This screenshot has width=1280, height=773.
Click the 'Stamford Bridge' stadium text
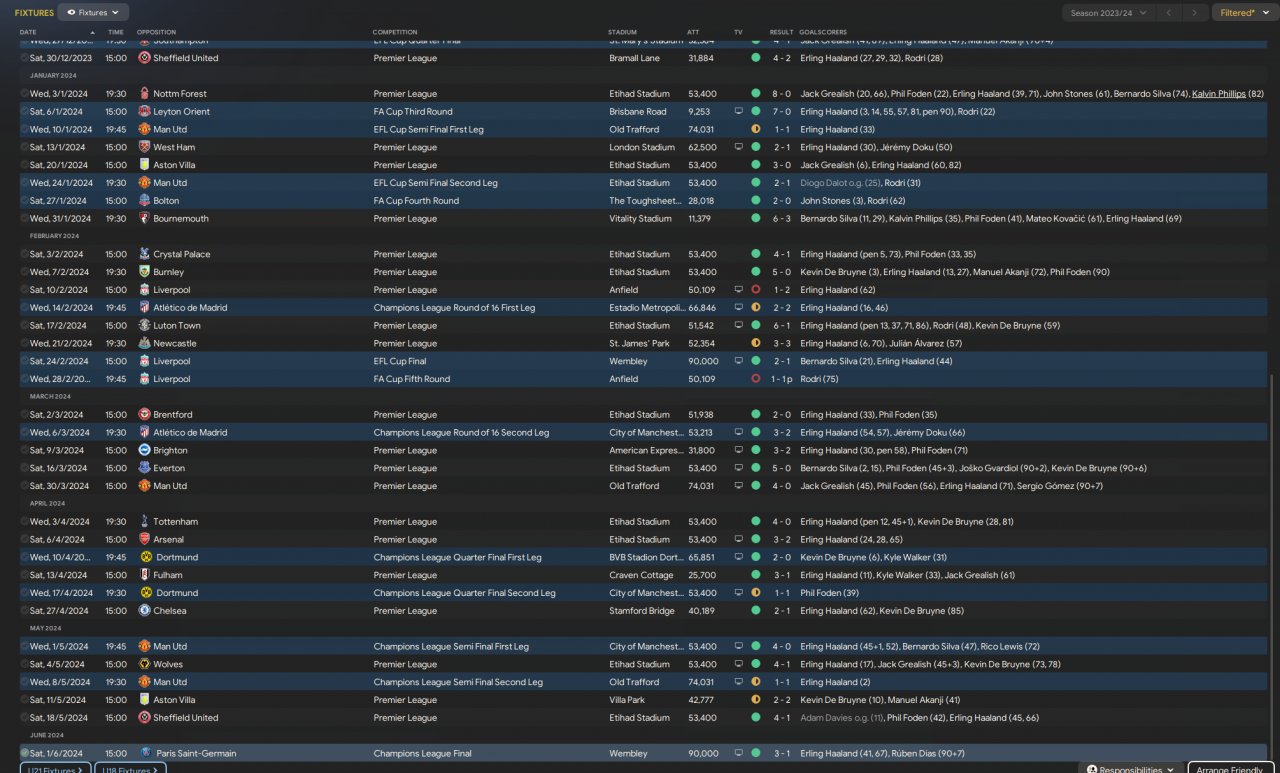(642, 611)
